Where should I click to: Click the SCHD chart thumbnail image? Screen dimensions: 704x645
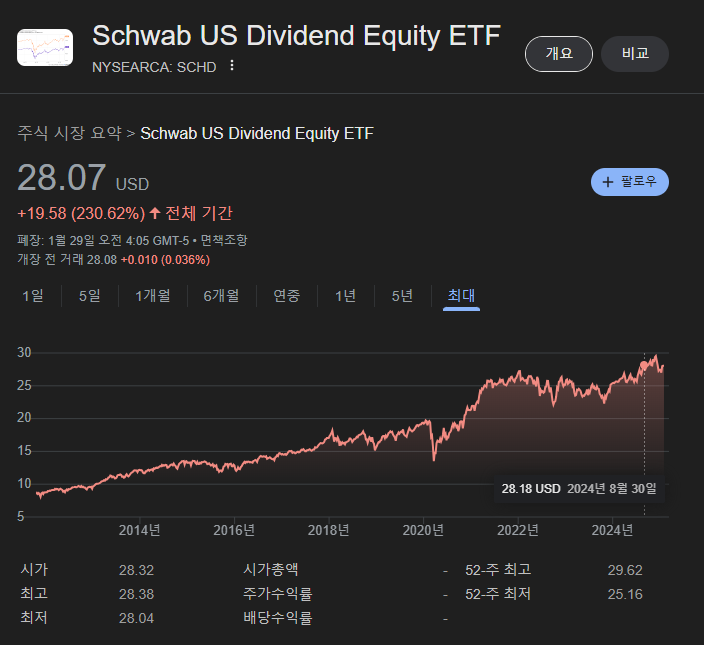pyautogui.click(x=45, y=48)
